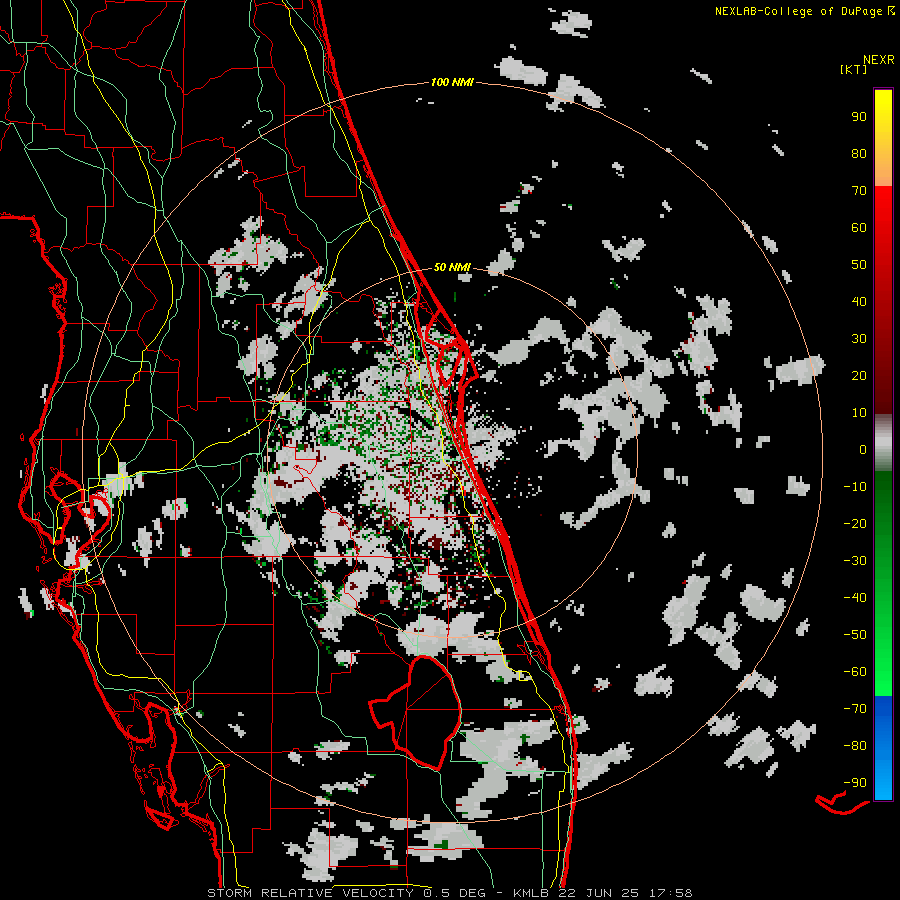Select the -80 scale value

click(x=855, y=746)
